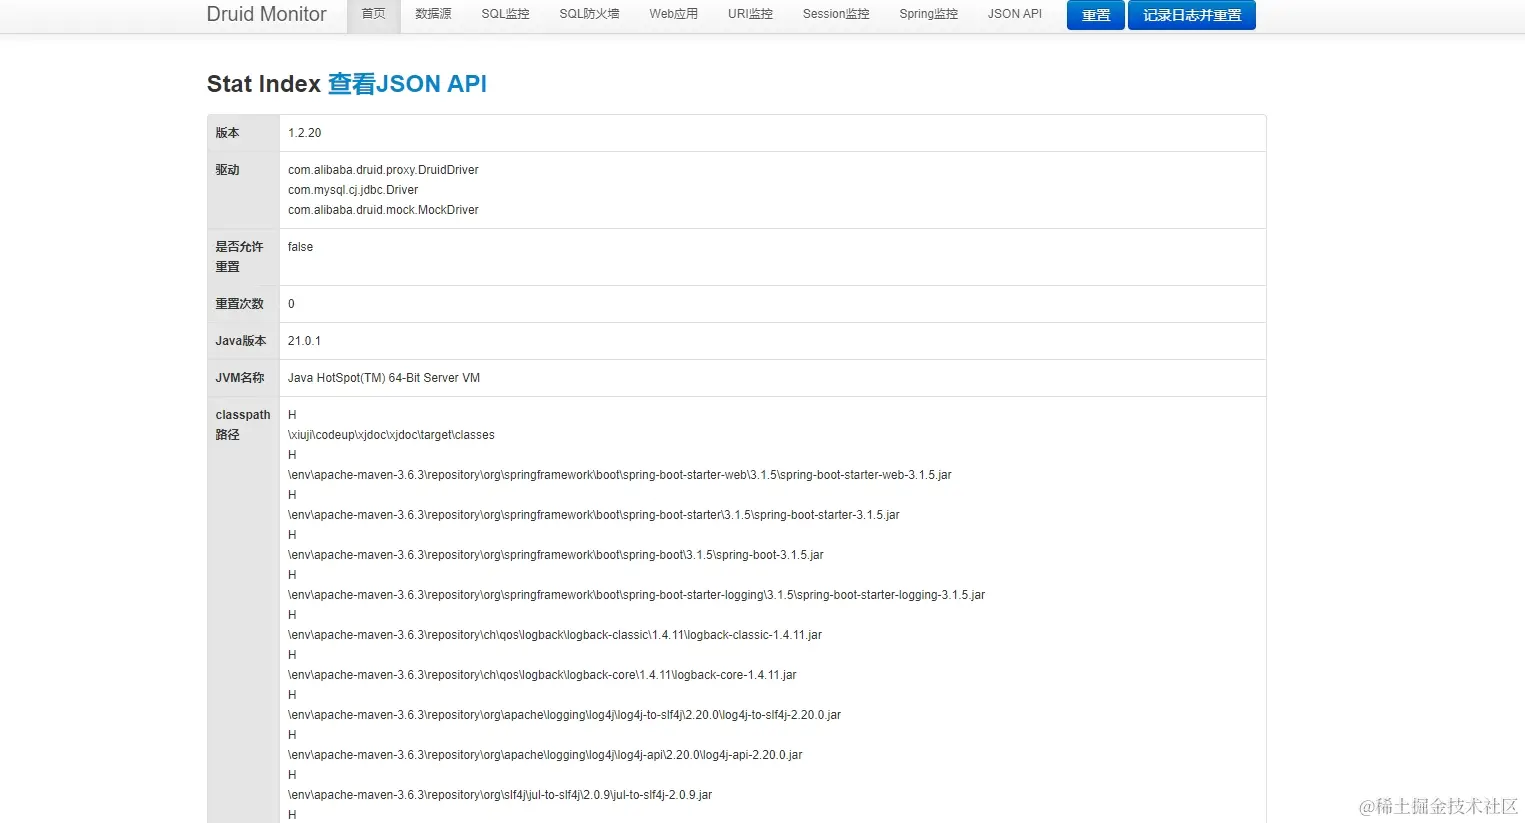View the Web应用 statistics tab
This screenshot has width=1525, height=823.
coord(673,14)
